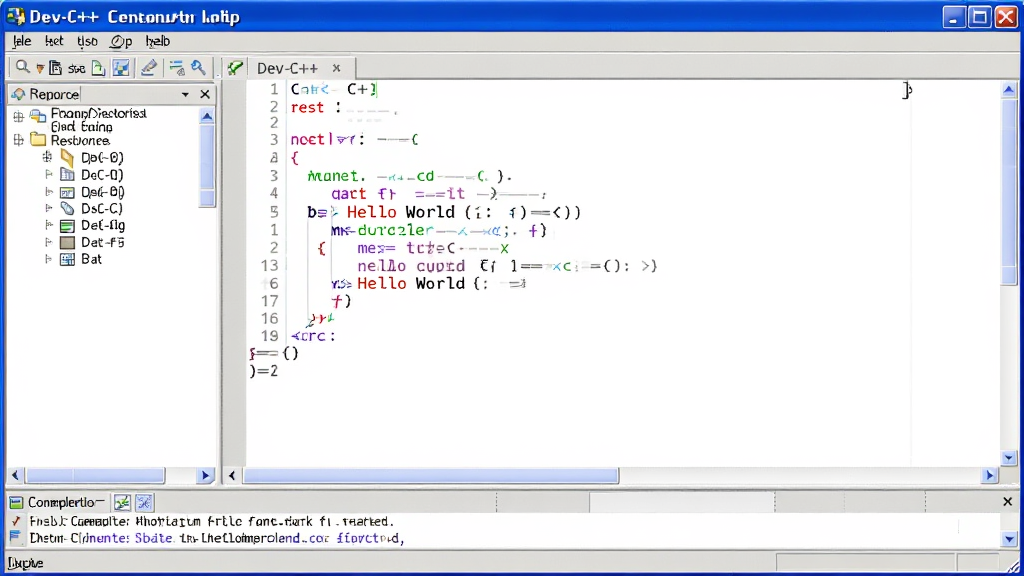Click the green arrow icon beside Conmplertio
The width and height of the screenshot is (1024, 576).
[x=122, y=502]
